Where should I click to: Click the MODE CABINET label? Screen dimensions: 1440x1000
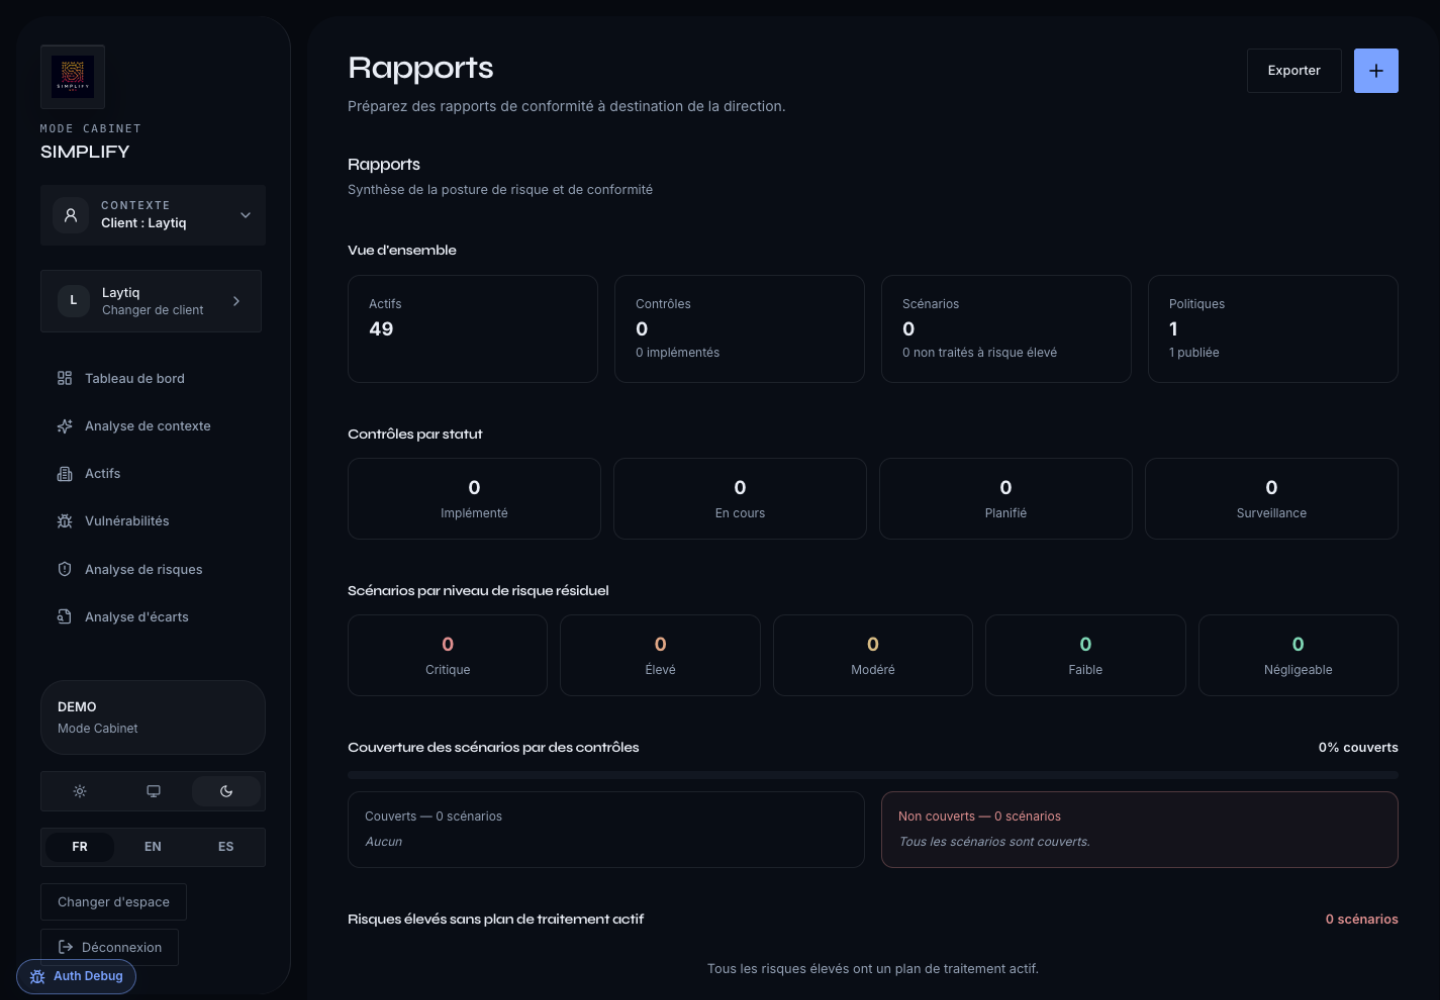[x=91, y=129]
